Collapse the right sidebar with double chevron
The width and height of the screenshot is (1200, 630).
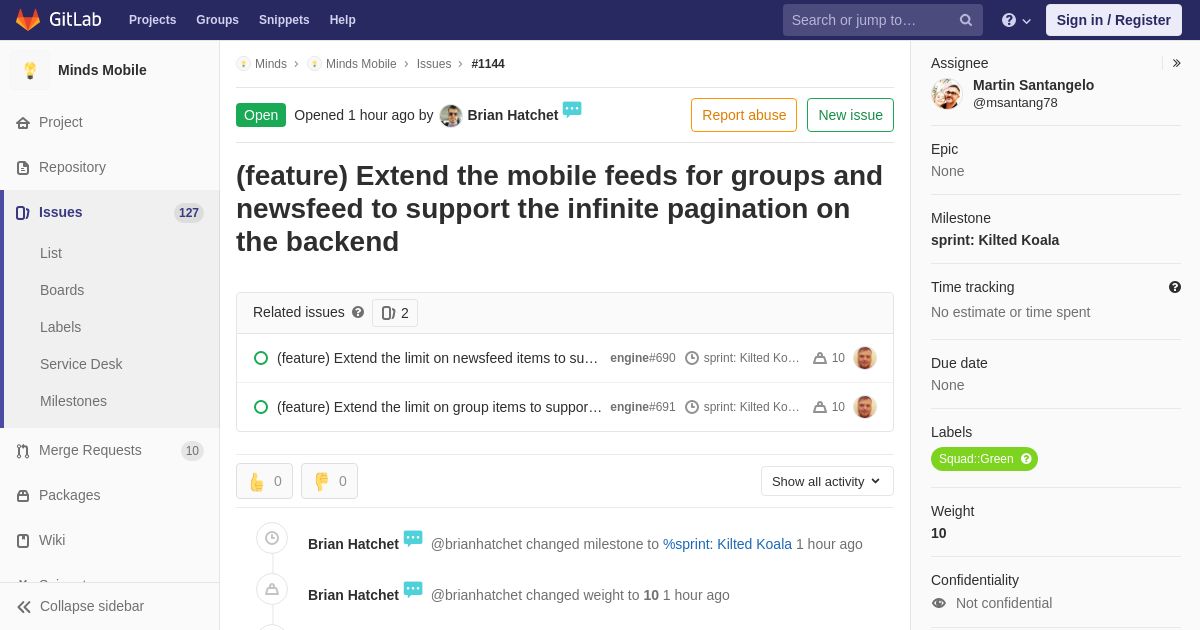click(x=1176, y=63)
